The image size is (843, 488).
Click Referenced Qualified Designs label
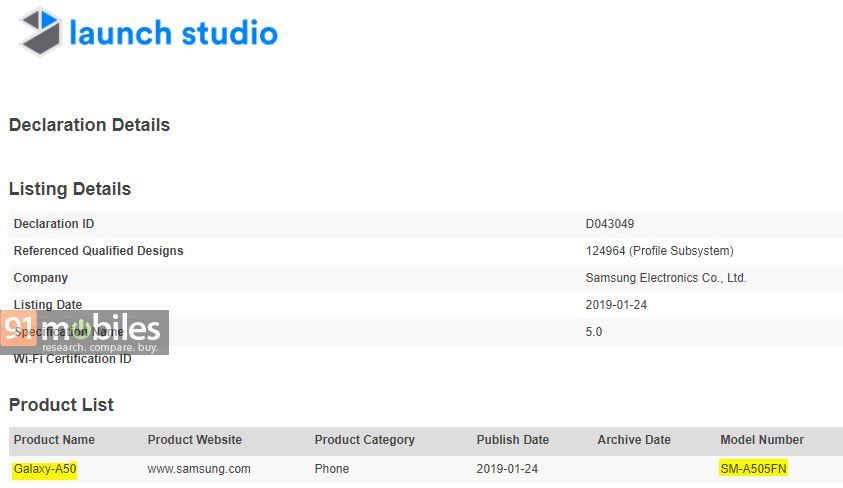coord(98,250)
